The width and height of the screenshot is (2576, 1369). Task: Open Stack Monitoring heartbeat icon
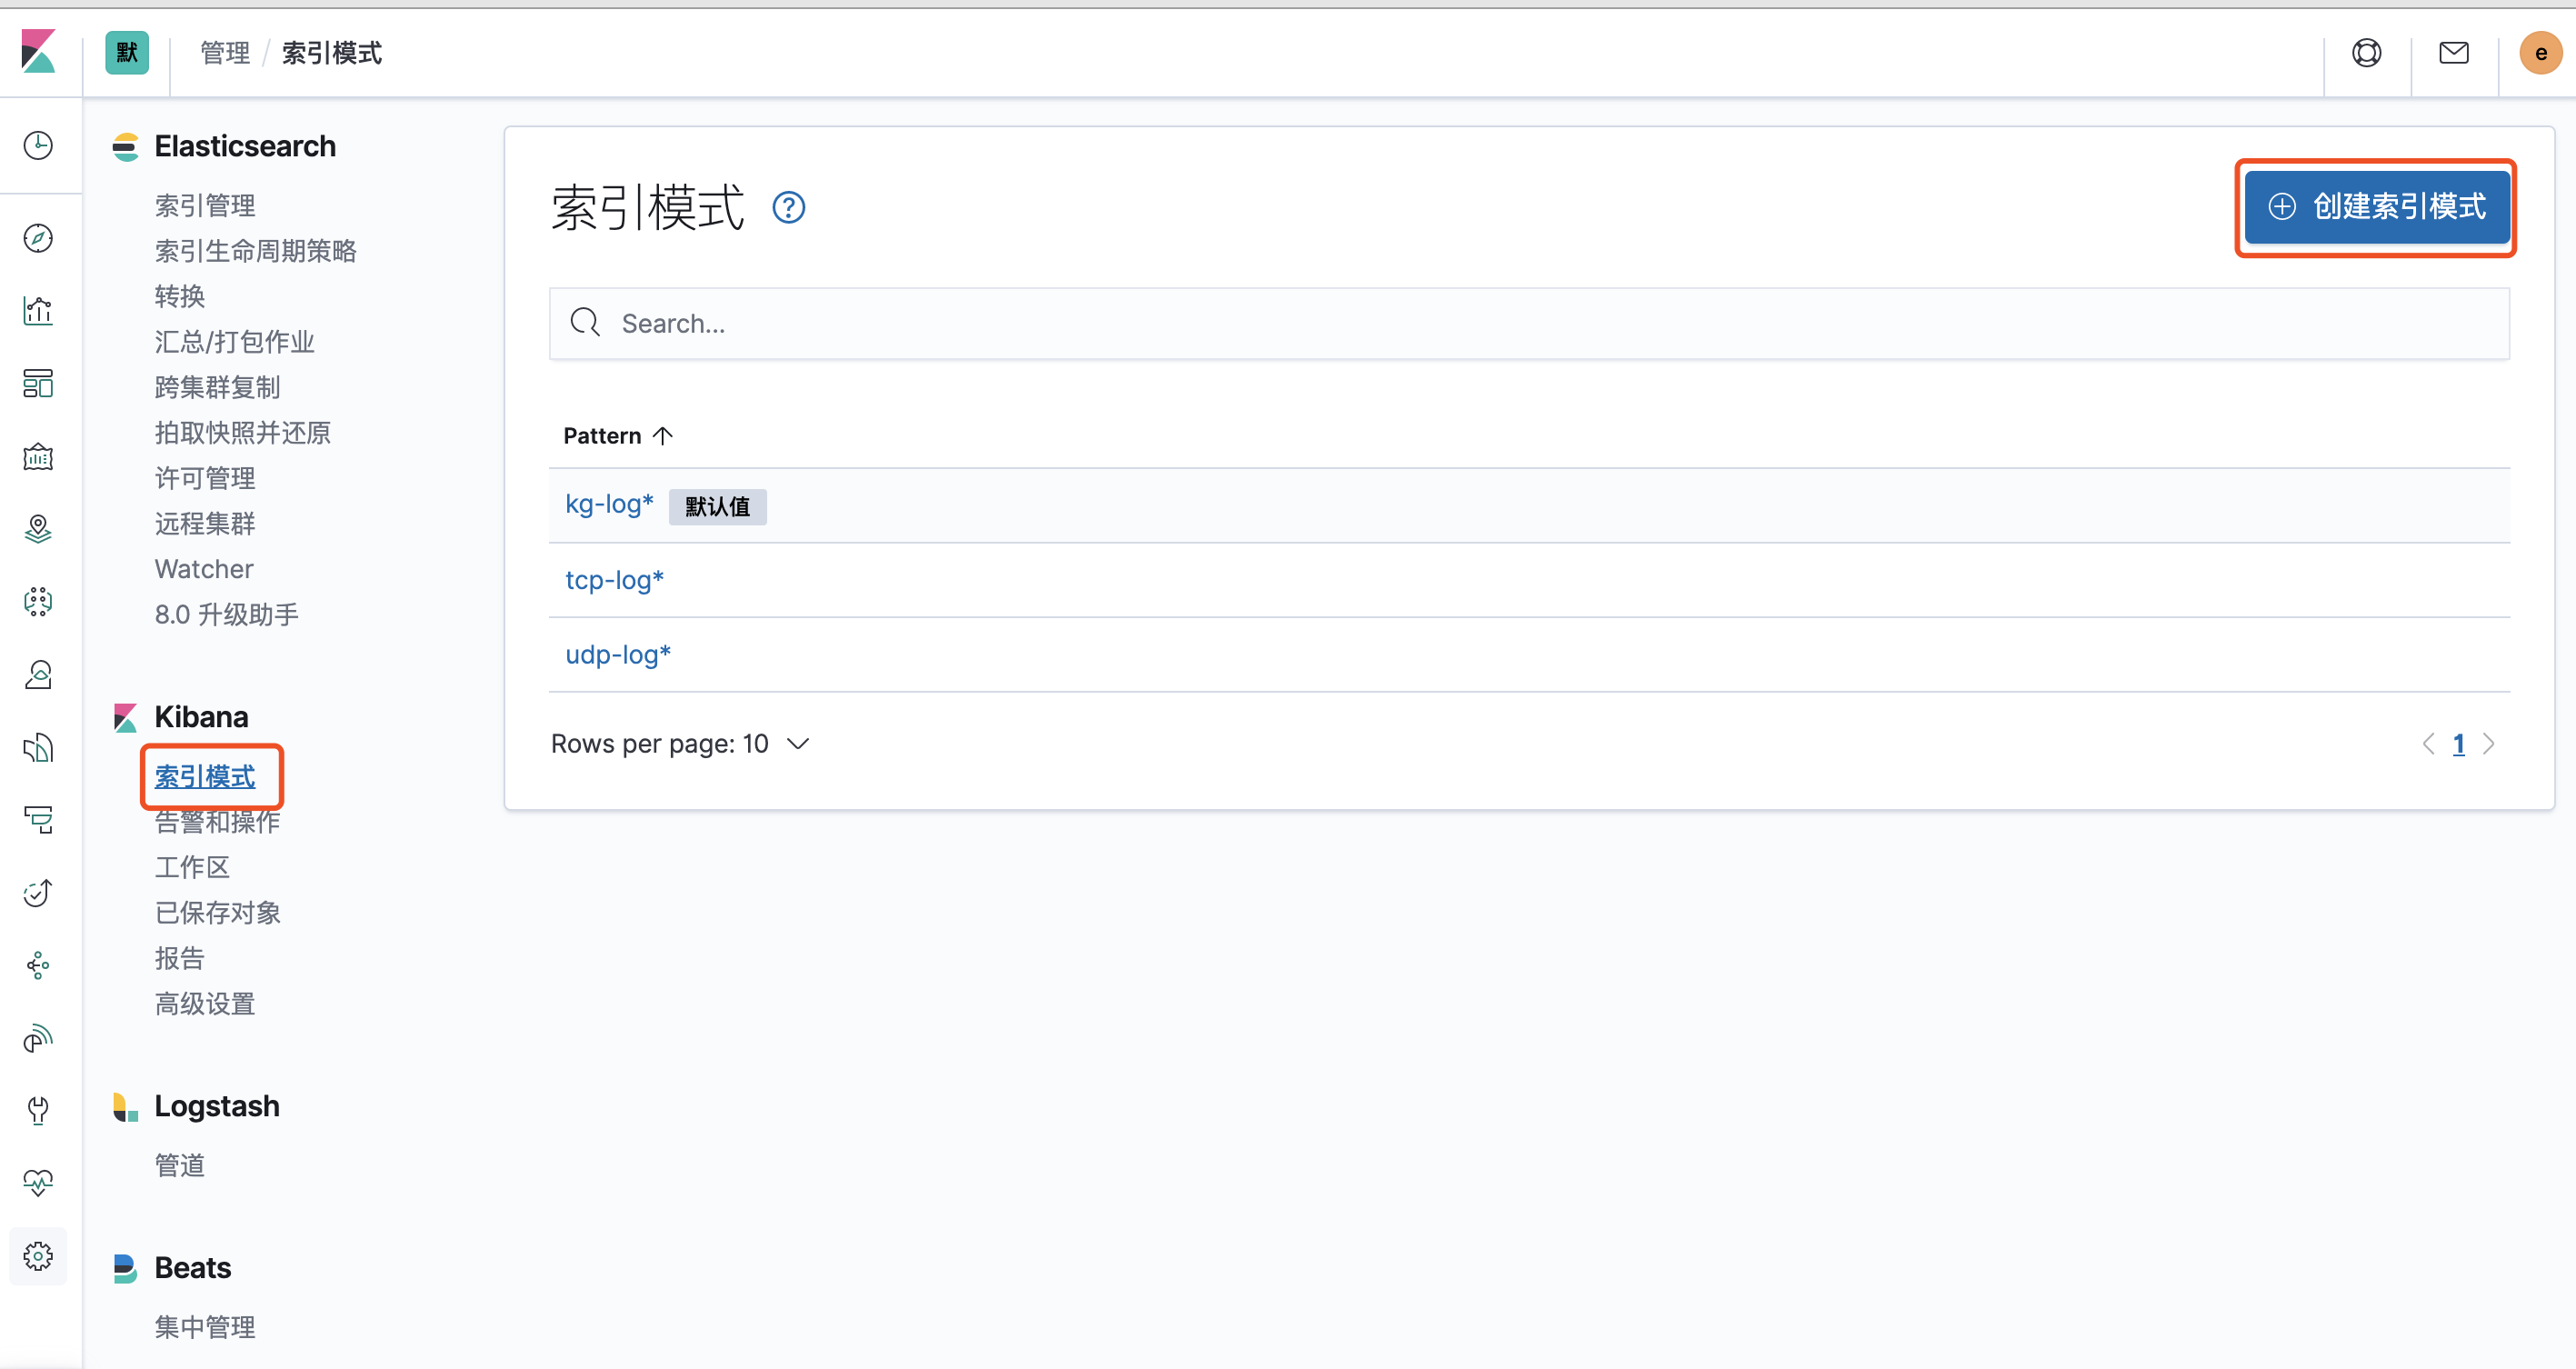click(38, 1183)
